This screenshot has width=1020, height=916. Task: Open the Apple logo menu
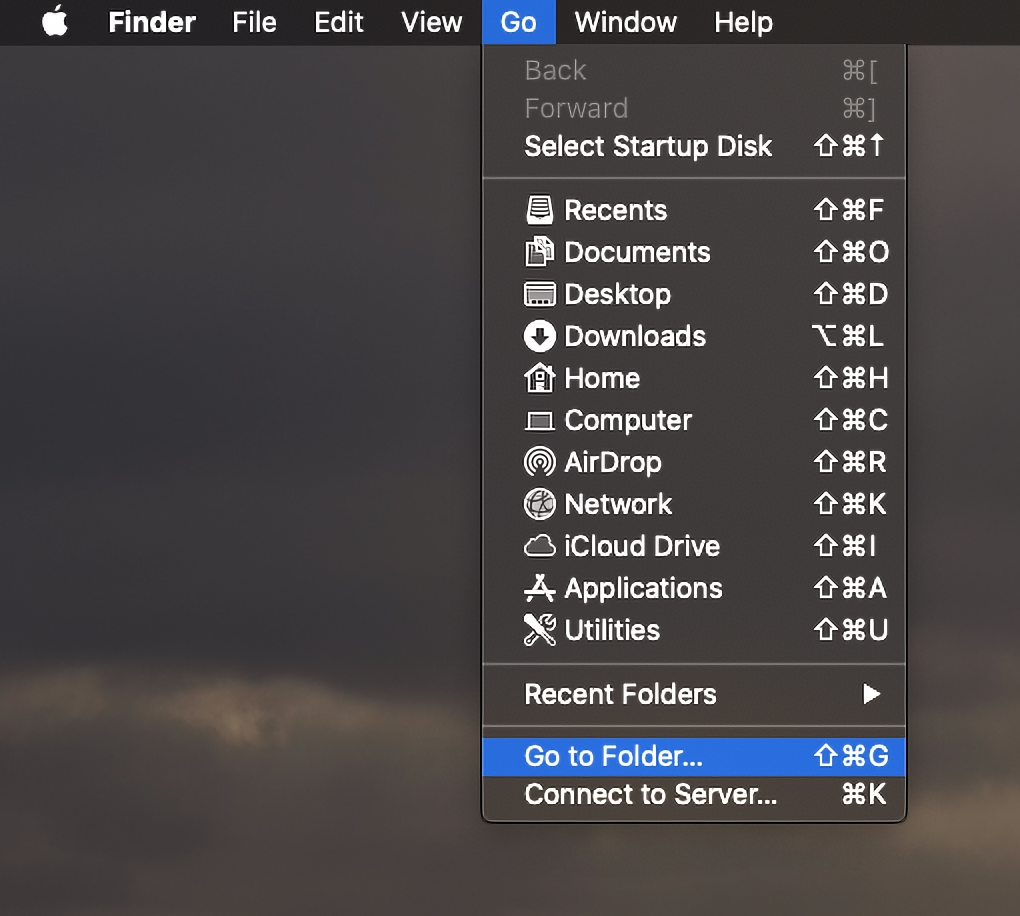[55, 21]
